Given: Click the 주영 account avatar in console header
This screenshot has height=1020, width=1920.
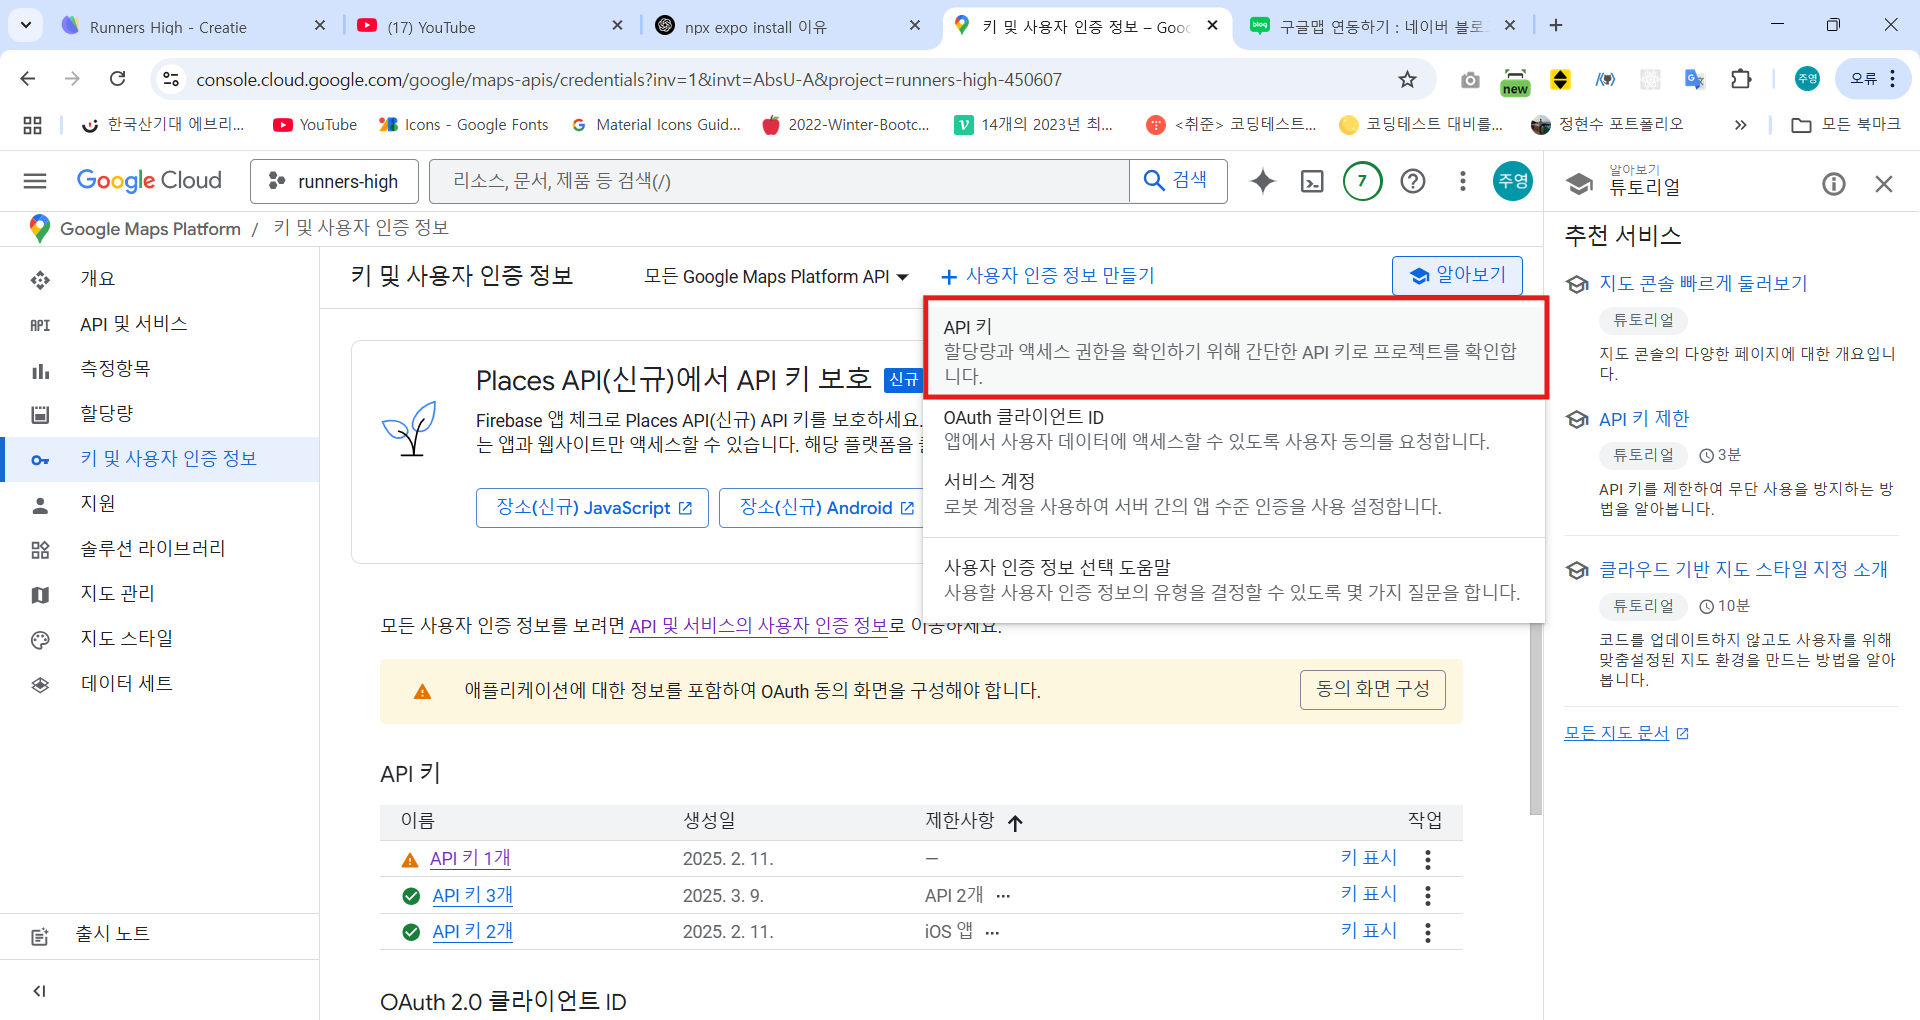Looking at the screenshot, I should (x=1512, y=181).
